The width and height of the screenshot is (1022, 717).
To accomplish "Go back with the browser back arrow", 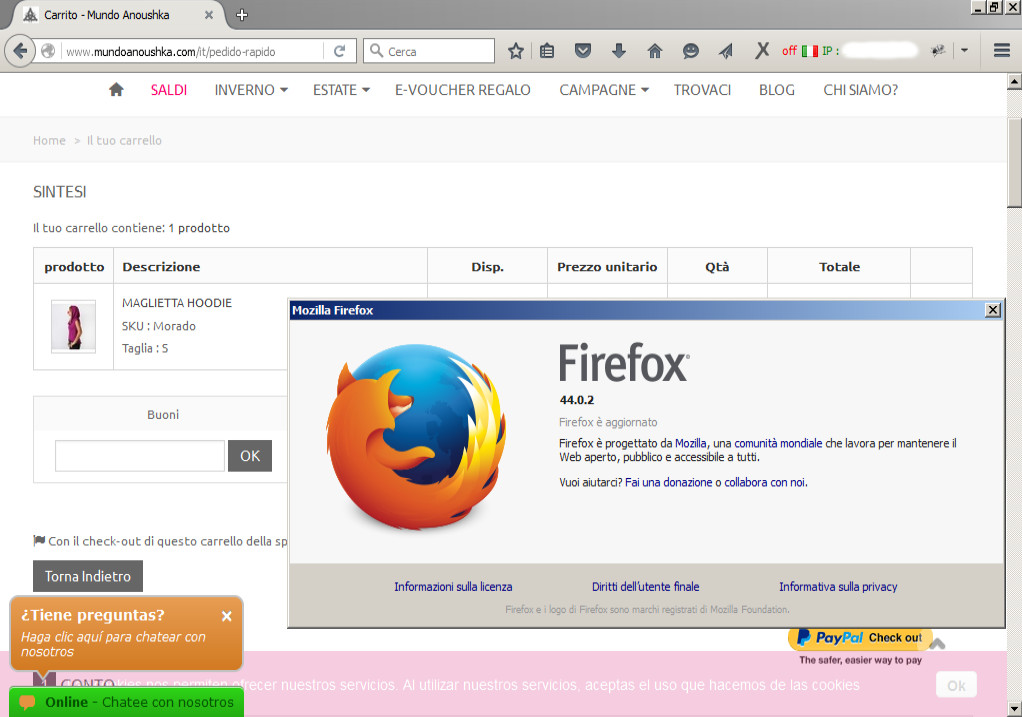I will (x=20, y=51).
